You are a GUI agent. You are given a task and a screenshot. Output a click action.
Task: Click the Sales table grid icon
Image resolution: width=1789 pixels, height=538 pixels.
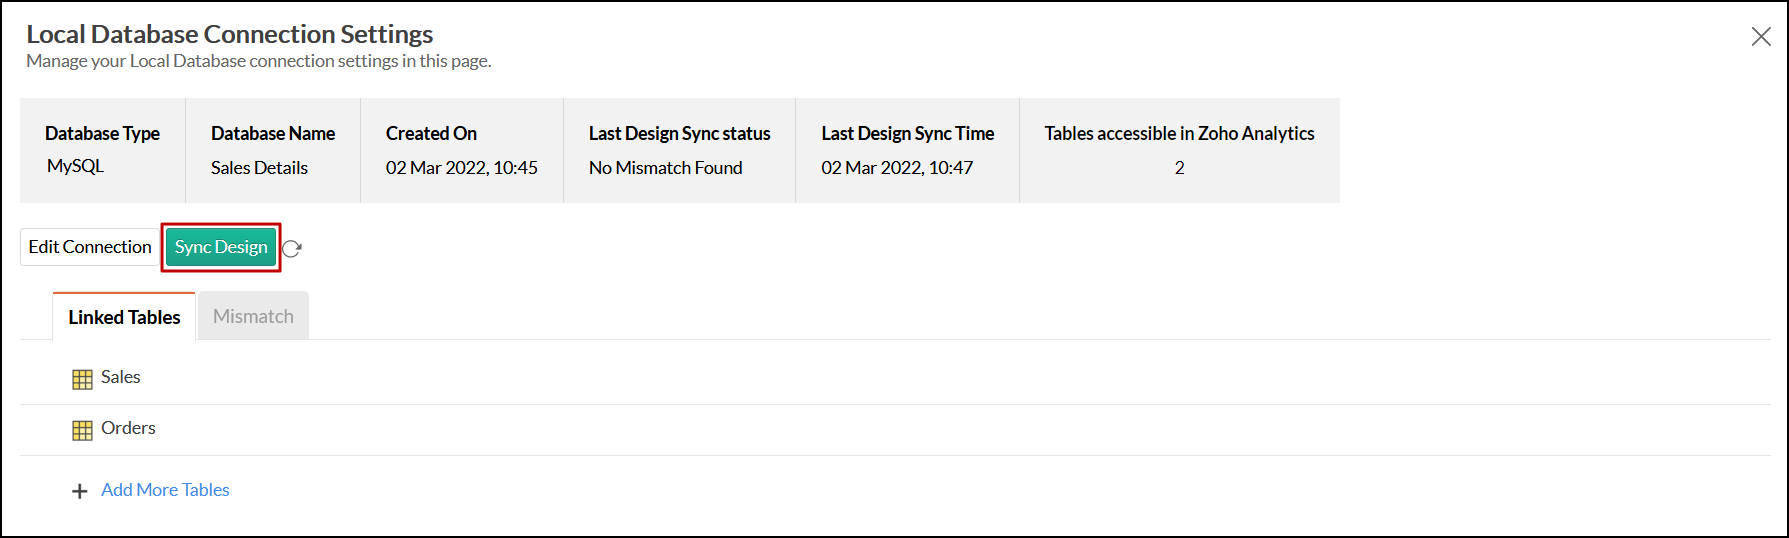(82, 379)
